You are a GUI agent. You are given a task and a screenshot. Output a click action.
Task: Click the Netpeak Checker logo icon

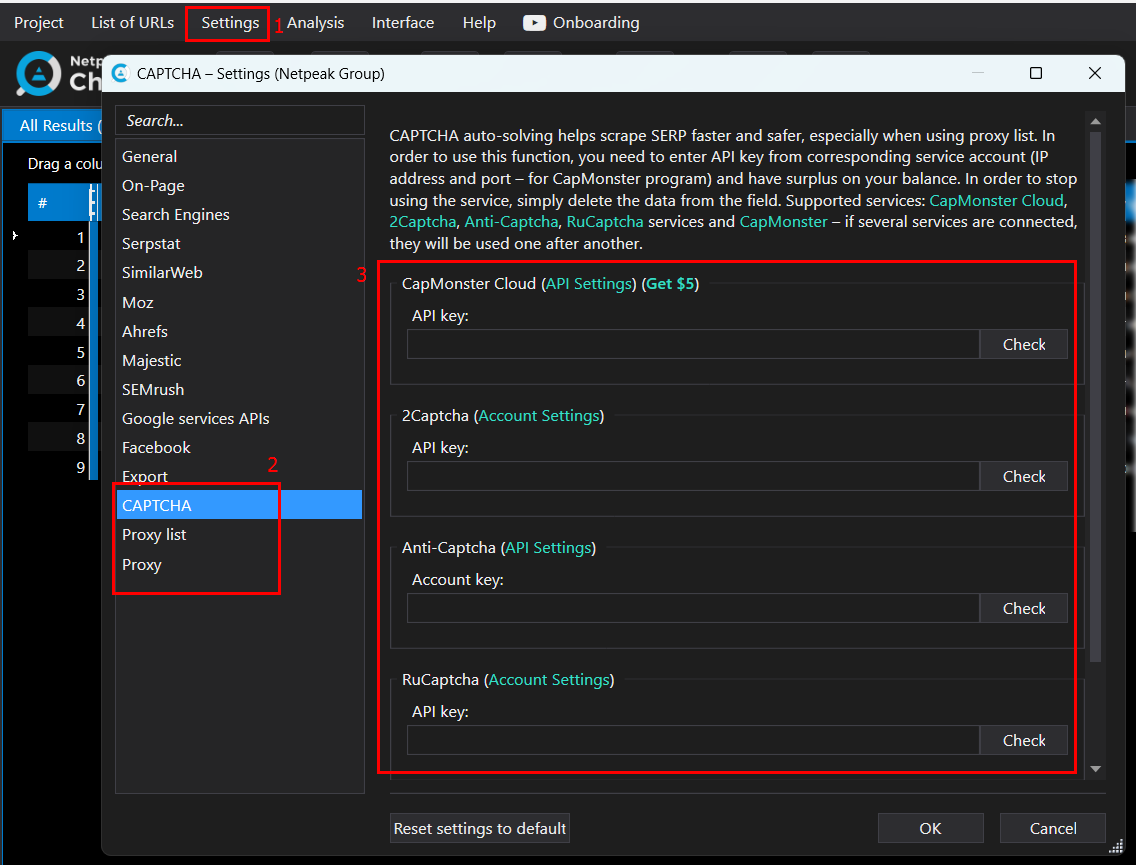point(38,74)
